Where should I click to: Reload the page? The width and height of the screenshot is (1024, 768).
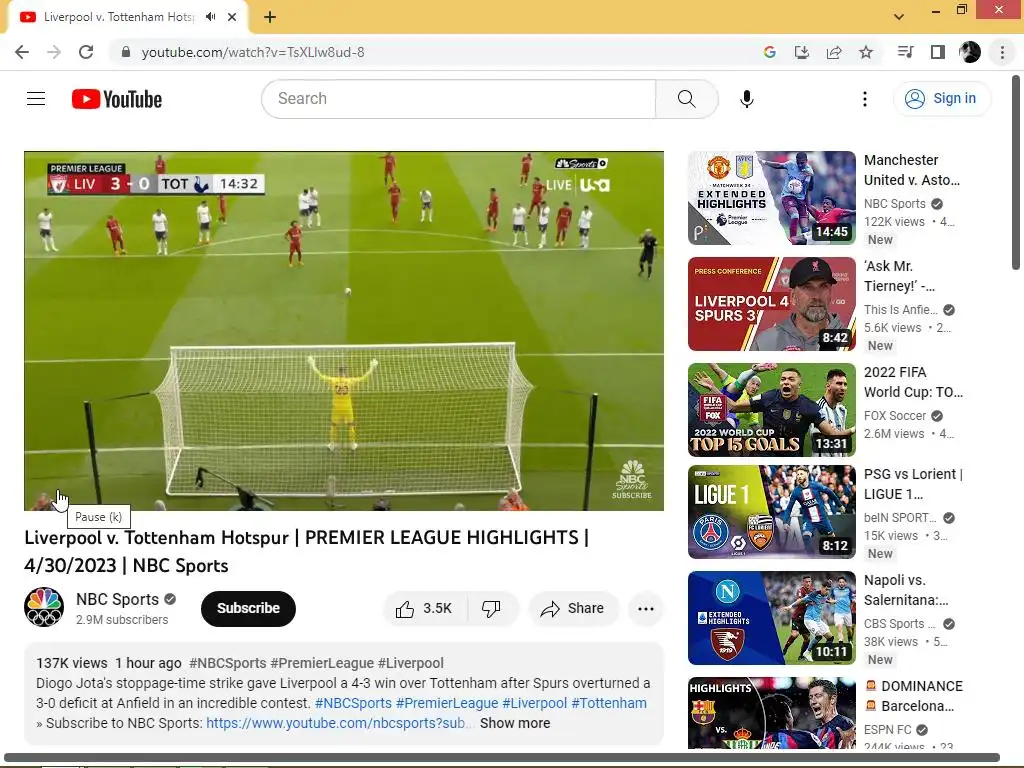pyautogui.click(x=86, y=52)
